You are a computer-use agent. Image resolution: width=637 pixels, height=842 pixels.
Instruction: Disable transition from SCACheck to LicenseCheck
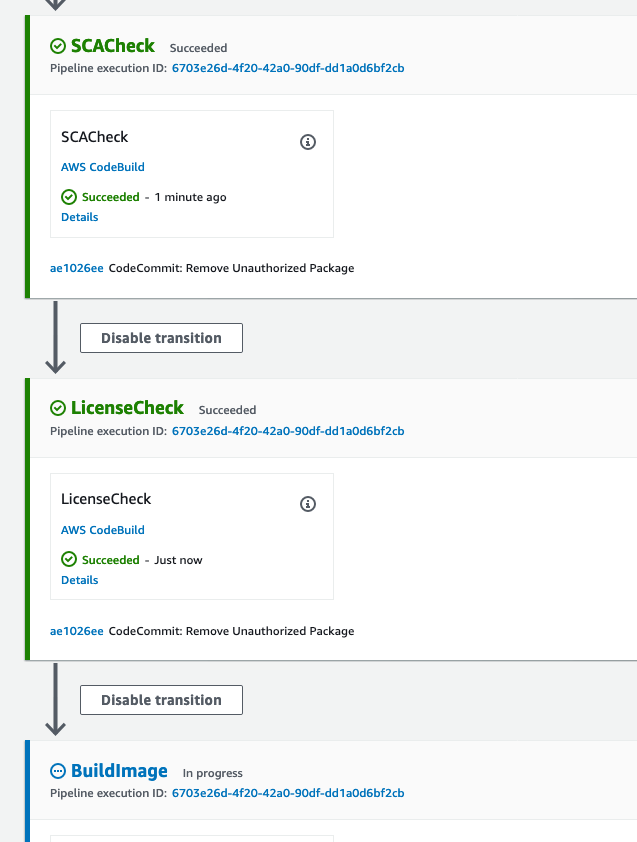pyautogui.click(x=161, y=338)
